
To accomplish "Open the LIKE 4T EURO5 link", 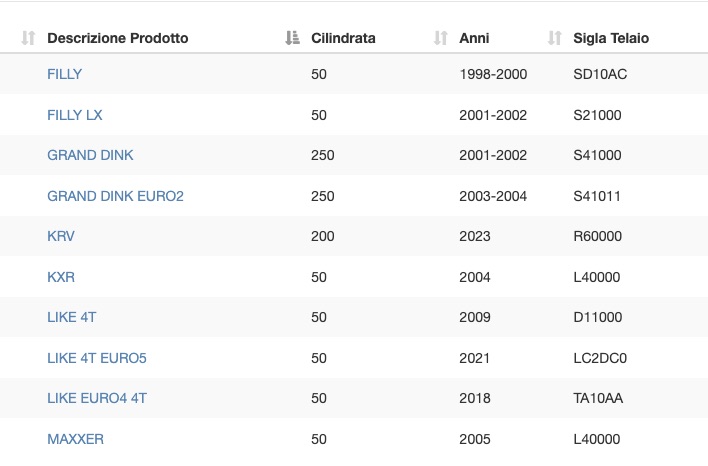I will (97, 358).
